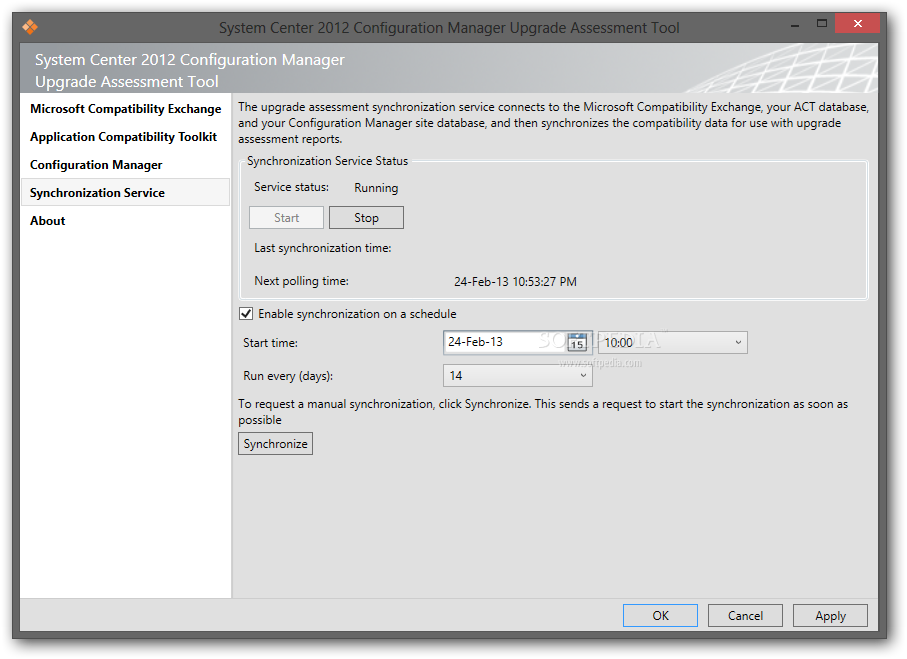The height and width of the screenshot is (659, 907).
Task: Click the Run every (days) label
Action: (x=288, y=376)
